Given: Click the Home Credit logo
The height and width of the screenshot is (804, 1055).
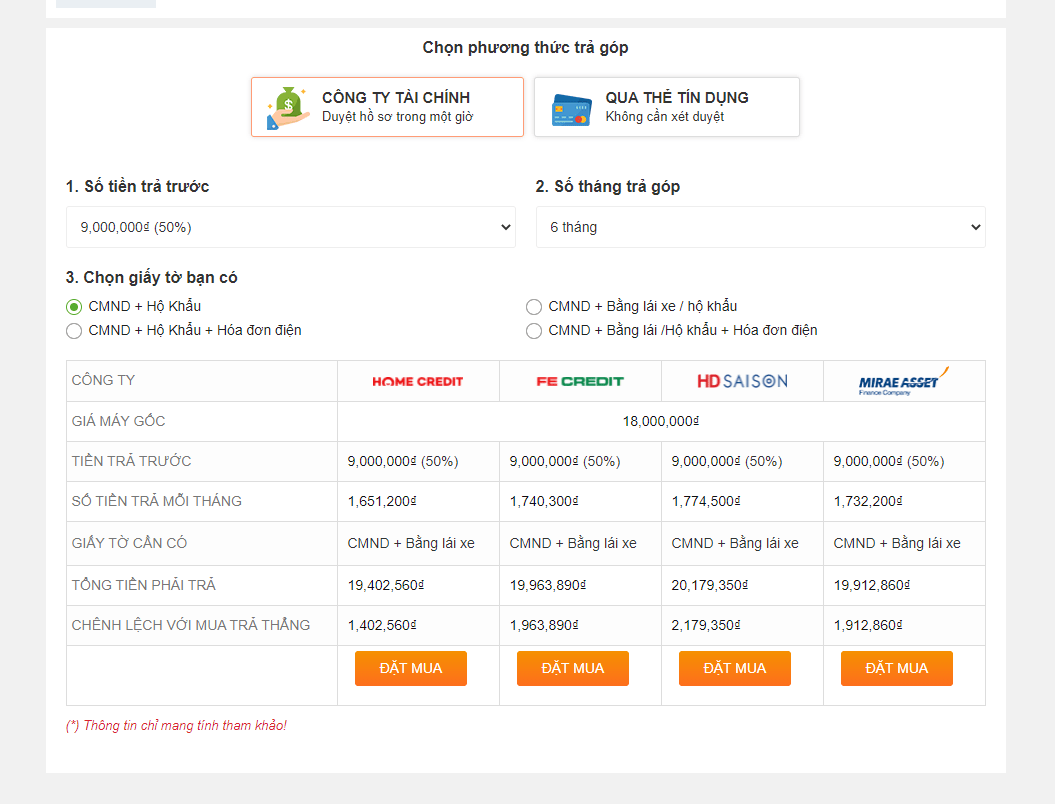Looking at the screenshot, I should [x=417, y=381].
